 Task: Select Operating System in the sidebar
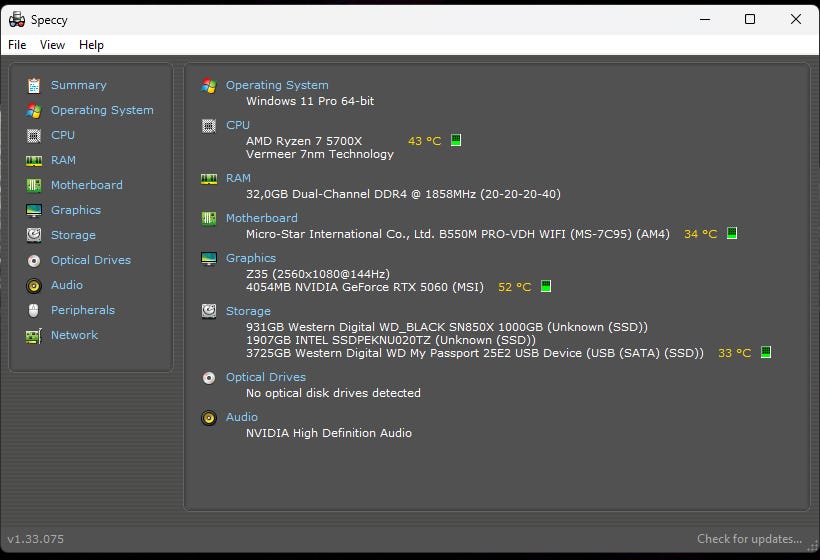[102, 110]
